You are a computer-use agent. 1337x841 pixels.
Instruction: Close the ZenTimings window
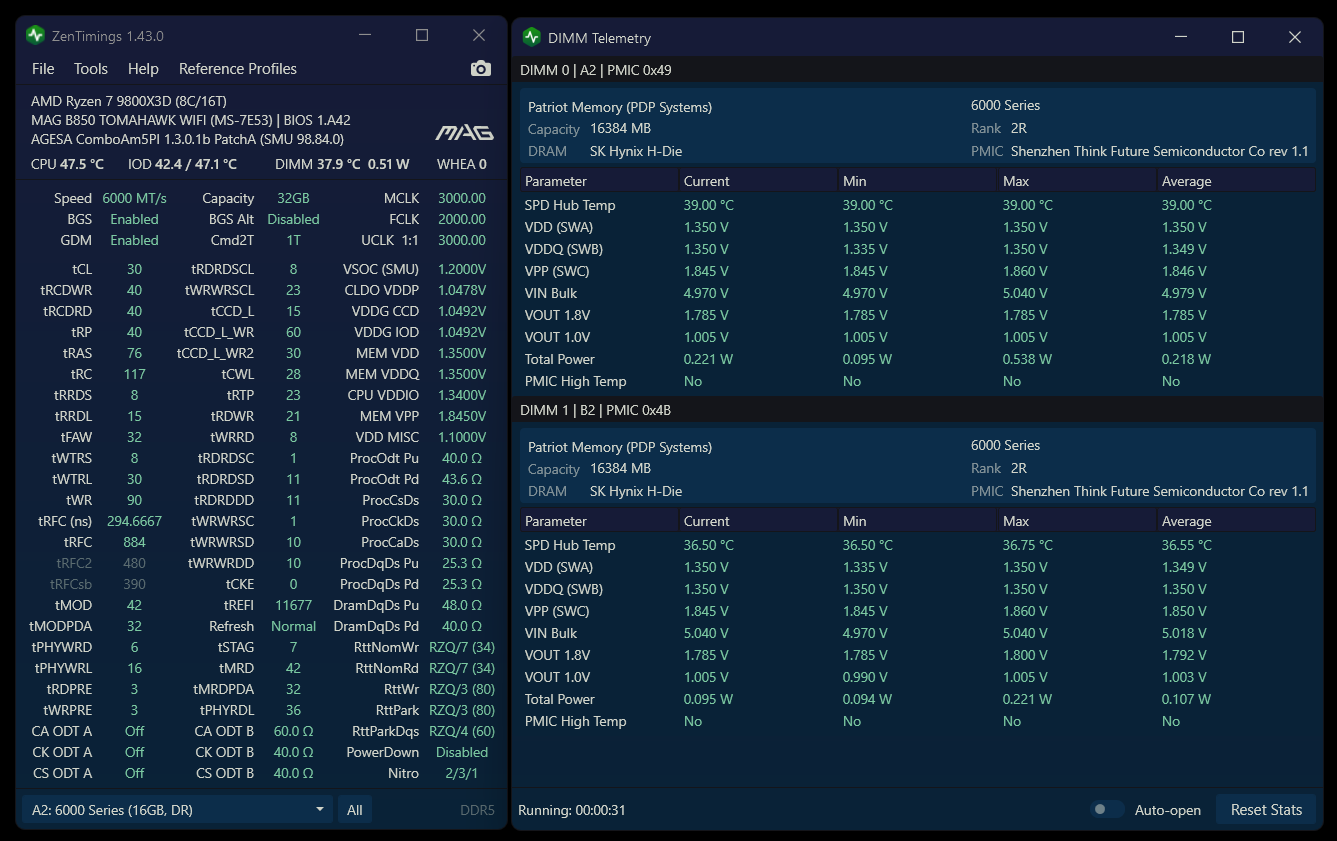pos(479,36)
